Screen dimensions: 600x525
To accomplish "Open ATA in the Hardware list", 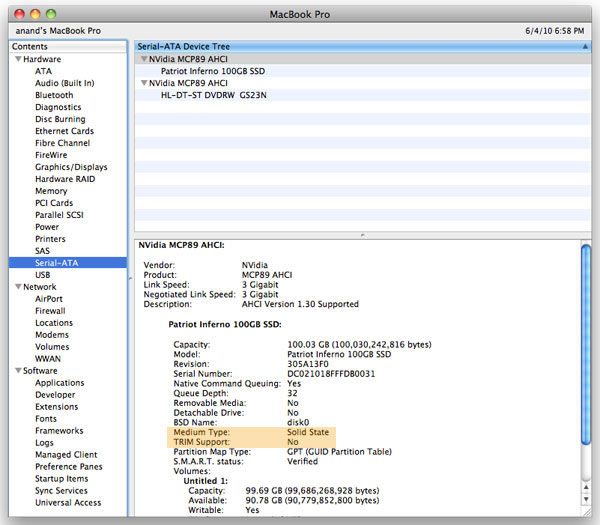I will [43, 71].
